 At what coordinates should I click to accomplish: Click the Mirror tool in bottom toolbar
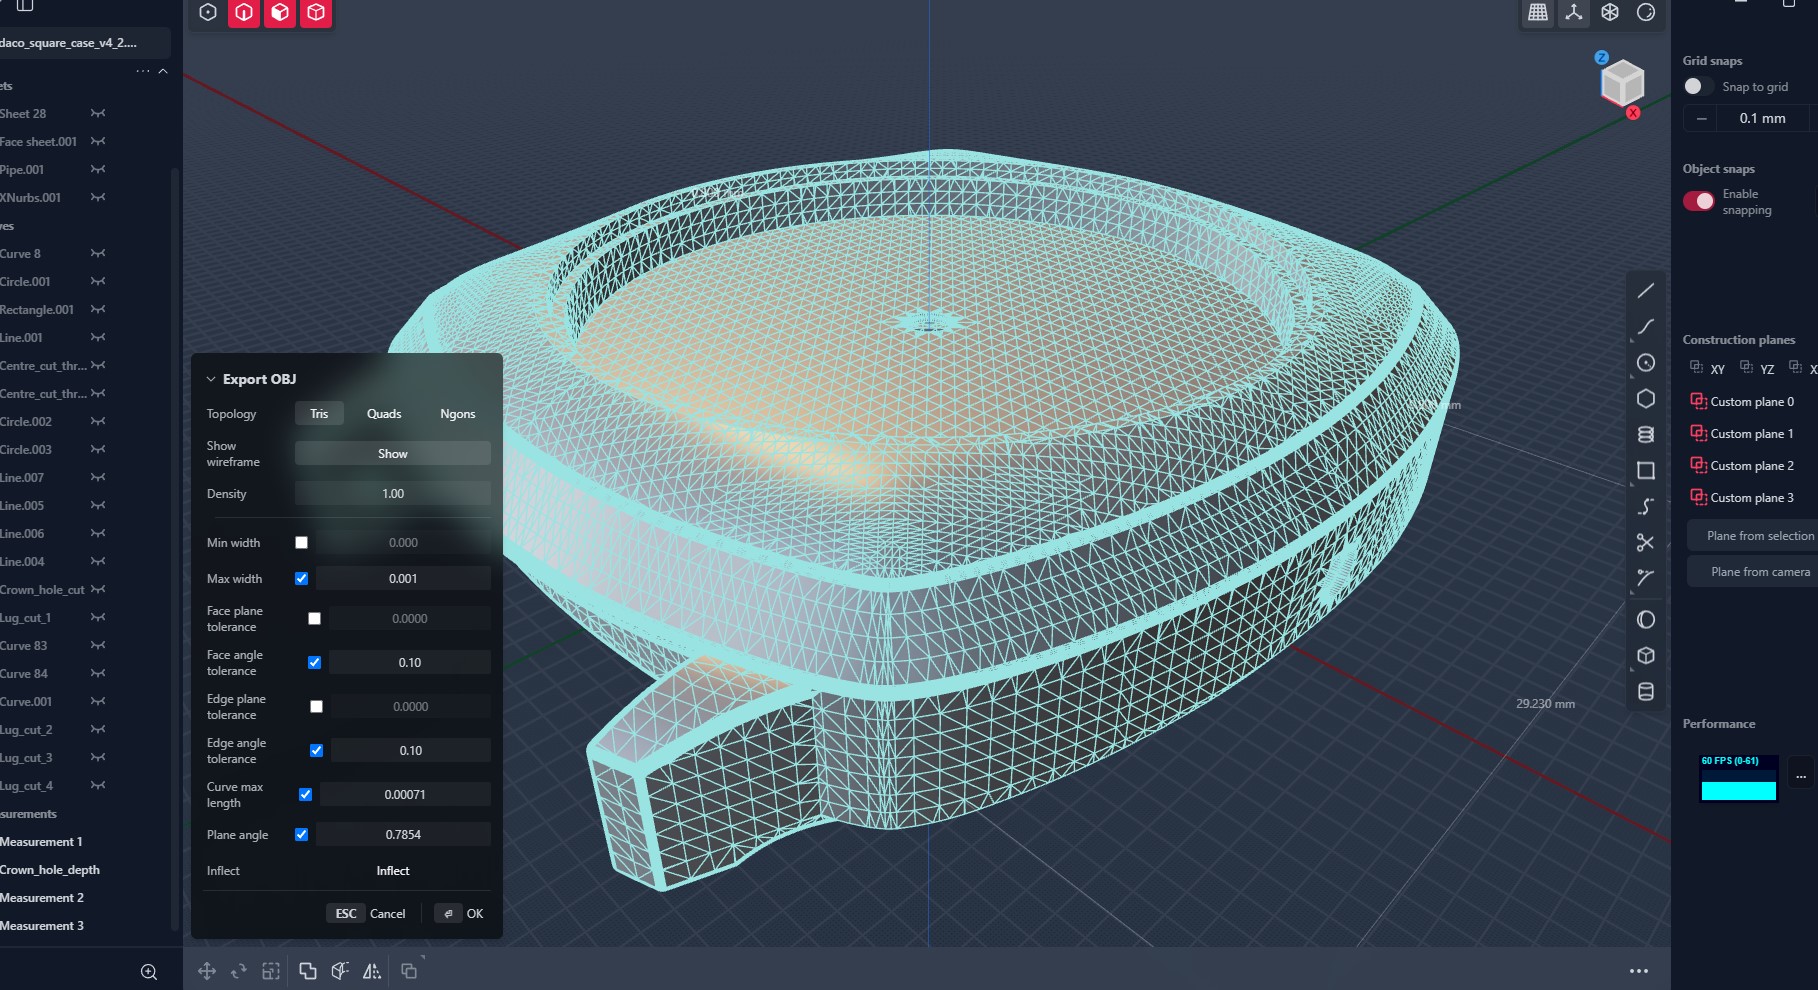click(372, 971)
